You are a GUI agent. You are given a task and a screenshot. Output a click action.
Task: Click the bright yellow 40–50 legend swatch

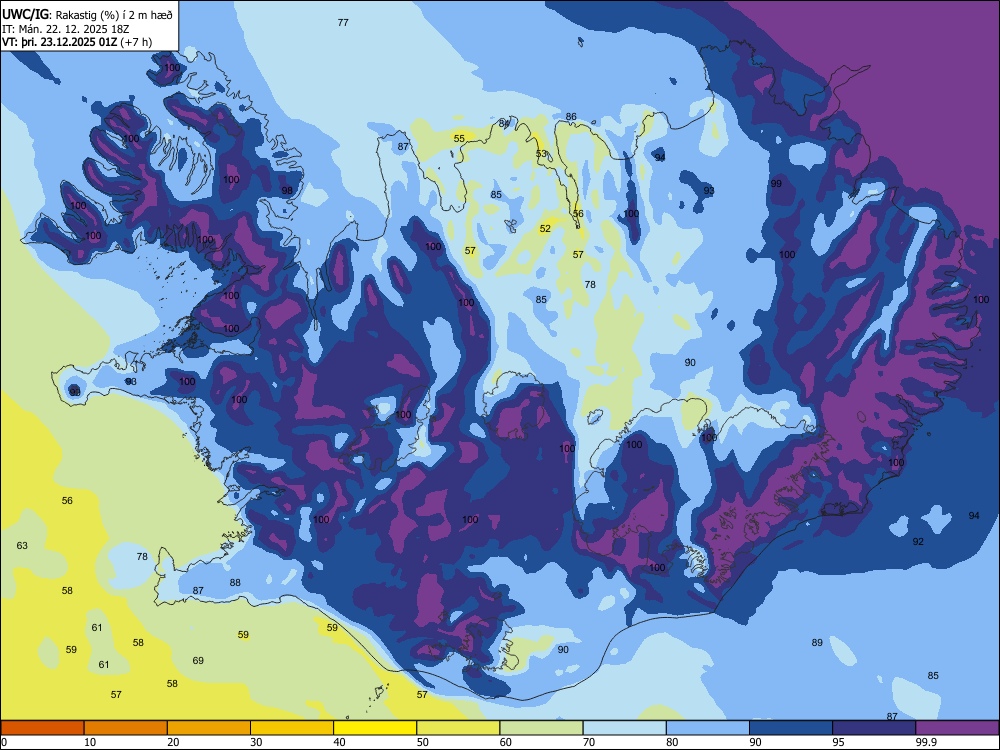375,728
